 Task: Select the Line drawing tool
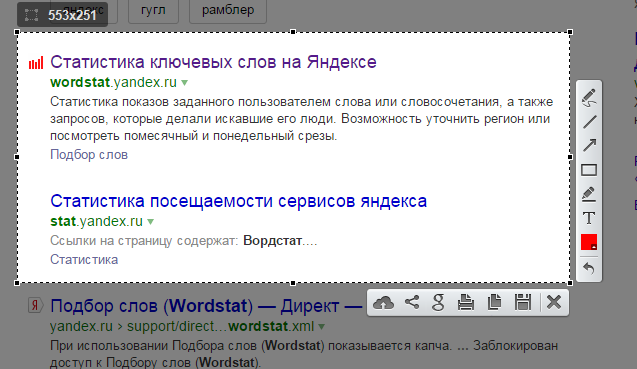tap(589, 122)
